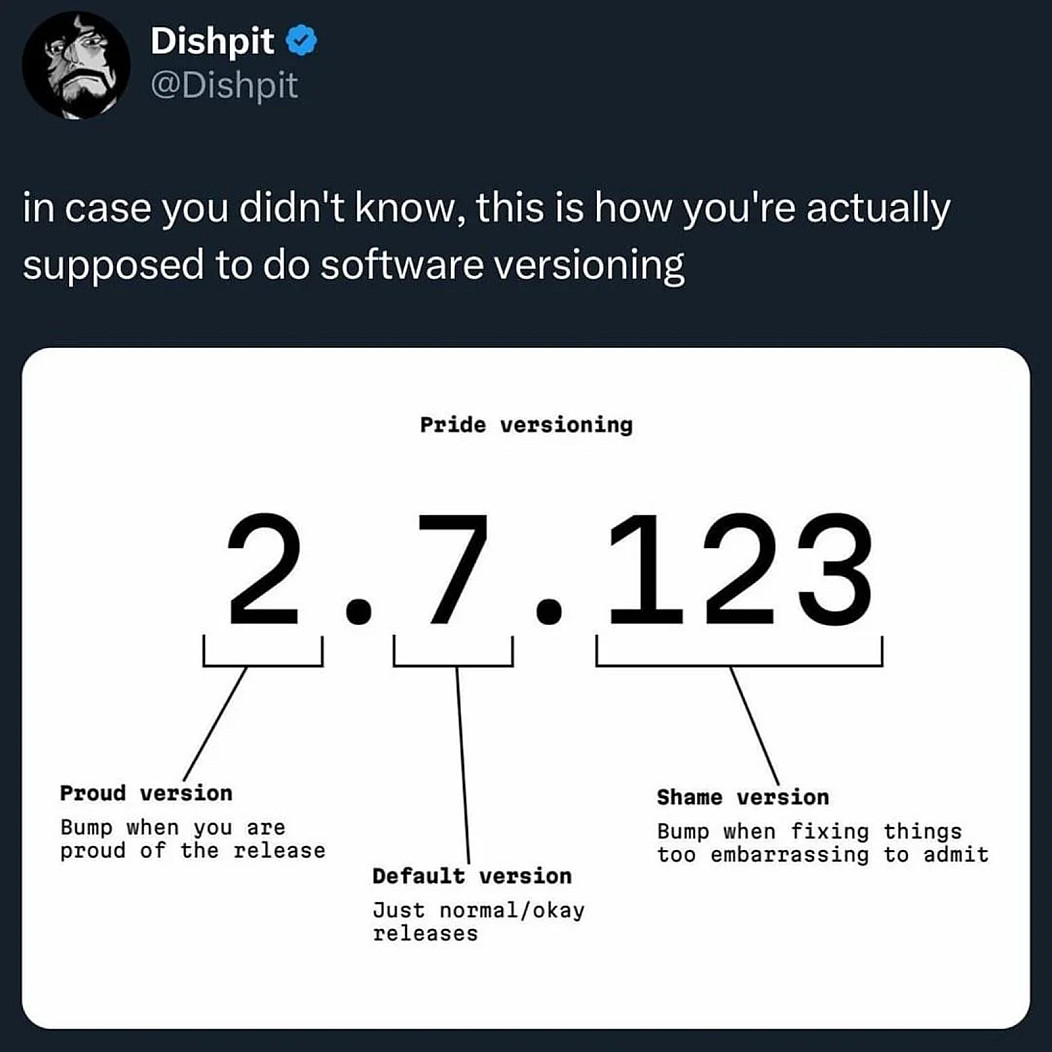Click the bracket under number 7
The image size is (1052, 1052).
pyautogui.click(x=454, y=662)
